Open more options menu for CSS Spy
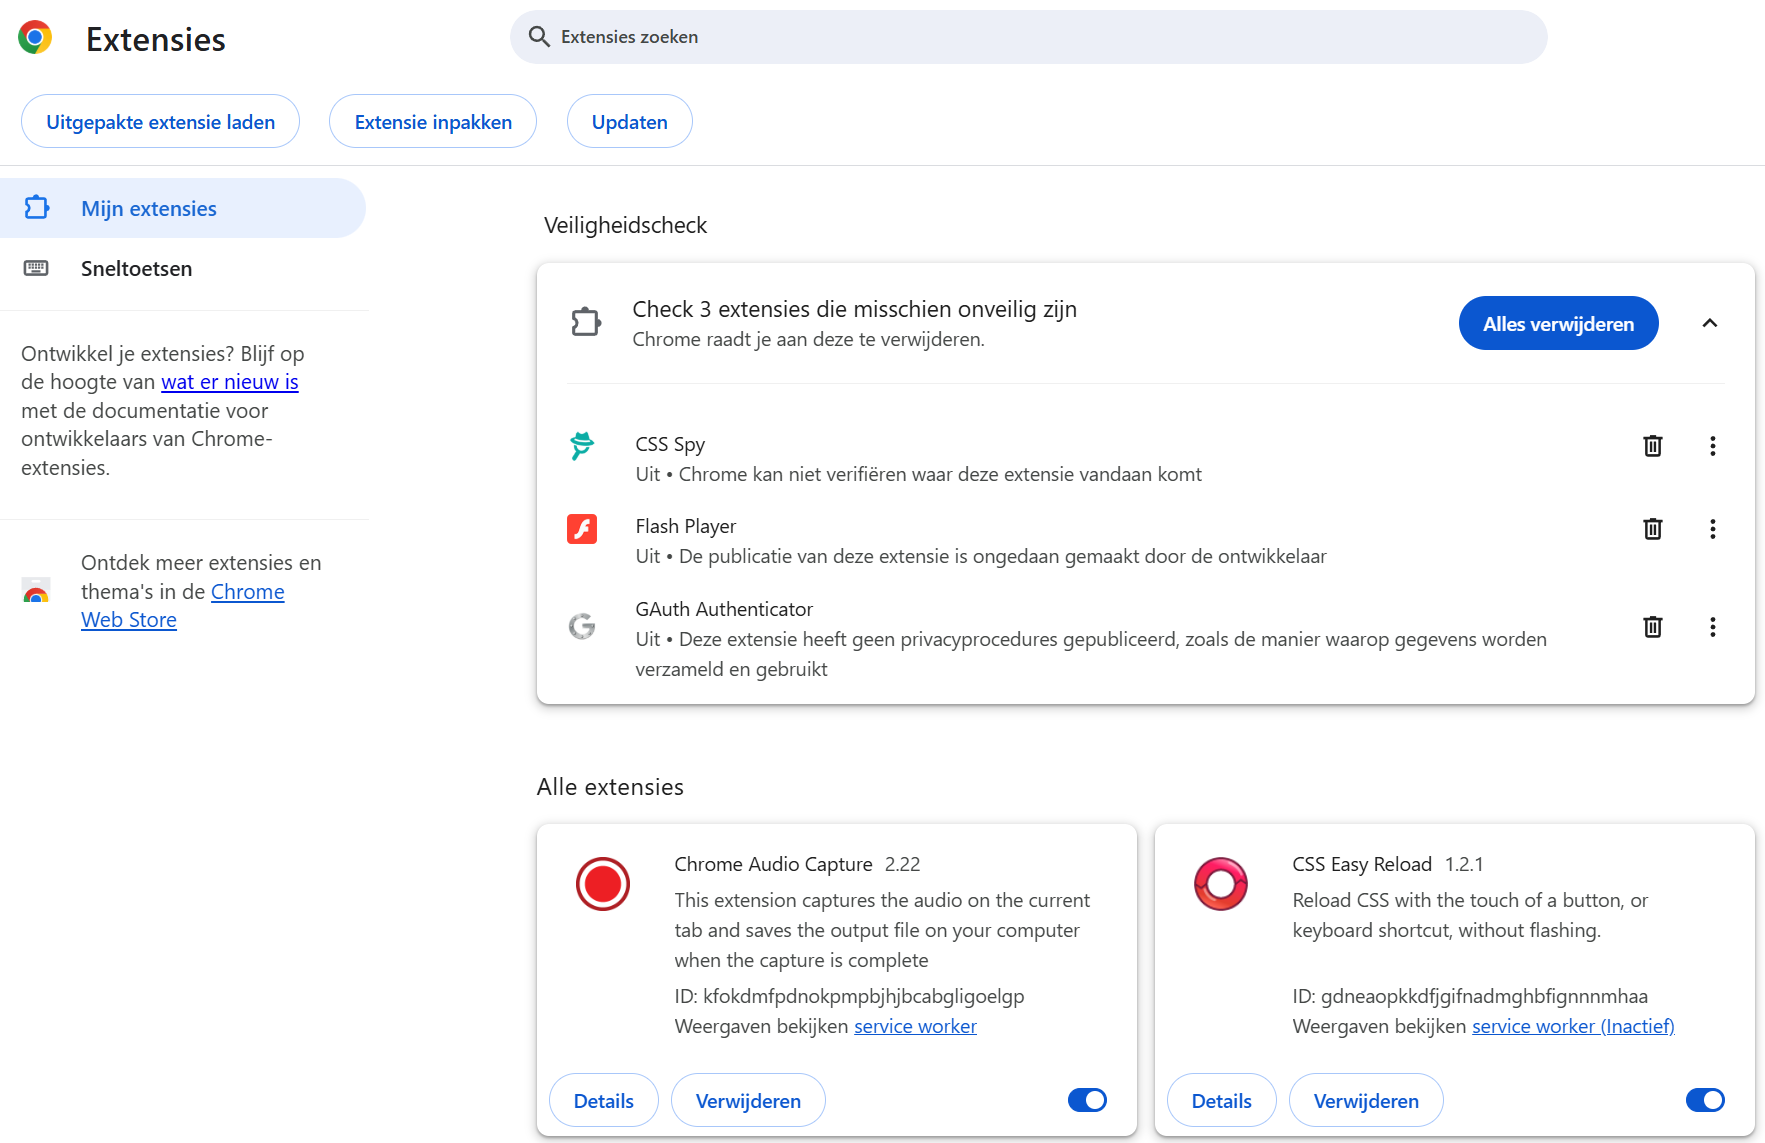 tap(1712, 446)
